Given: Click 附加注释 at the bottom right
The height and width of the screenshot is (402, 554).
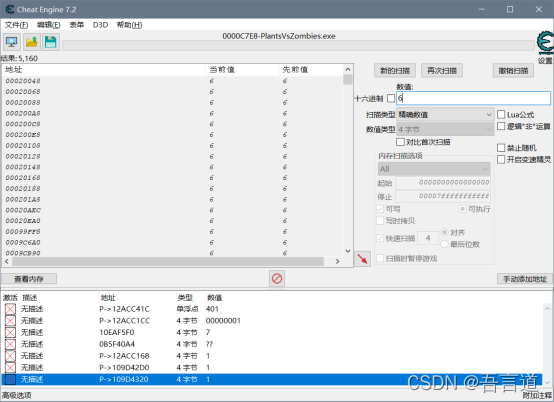Looking at the screenshot, I should tap(537, 396).
